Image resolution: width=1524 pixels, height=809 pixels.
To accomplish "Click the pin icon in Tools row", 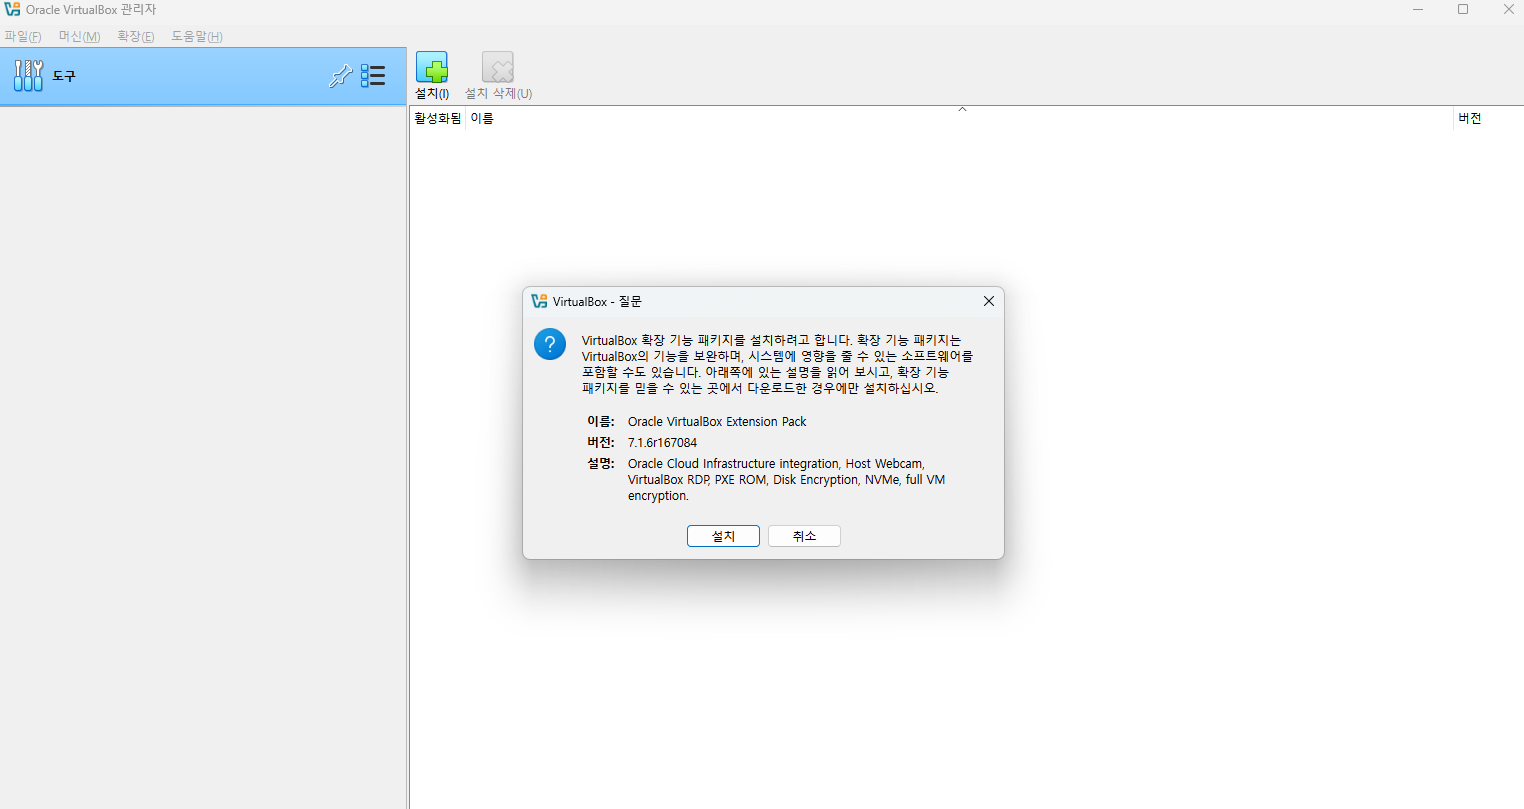I will (x=341, y=76).
